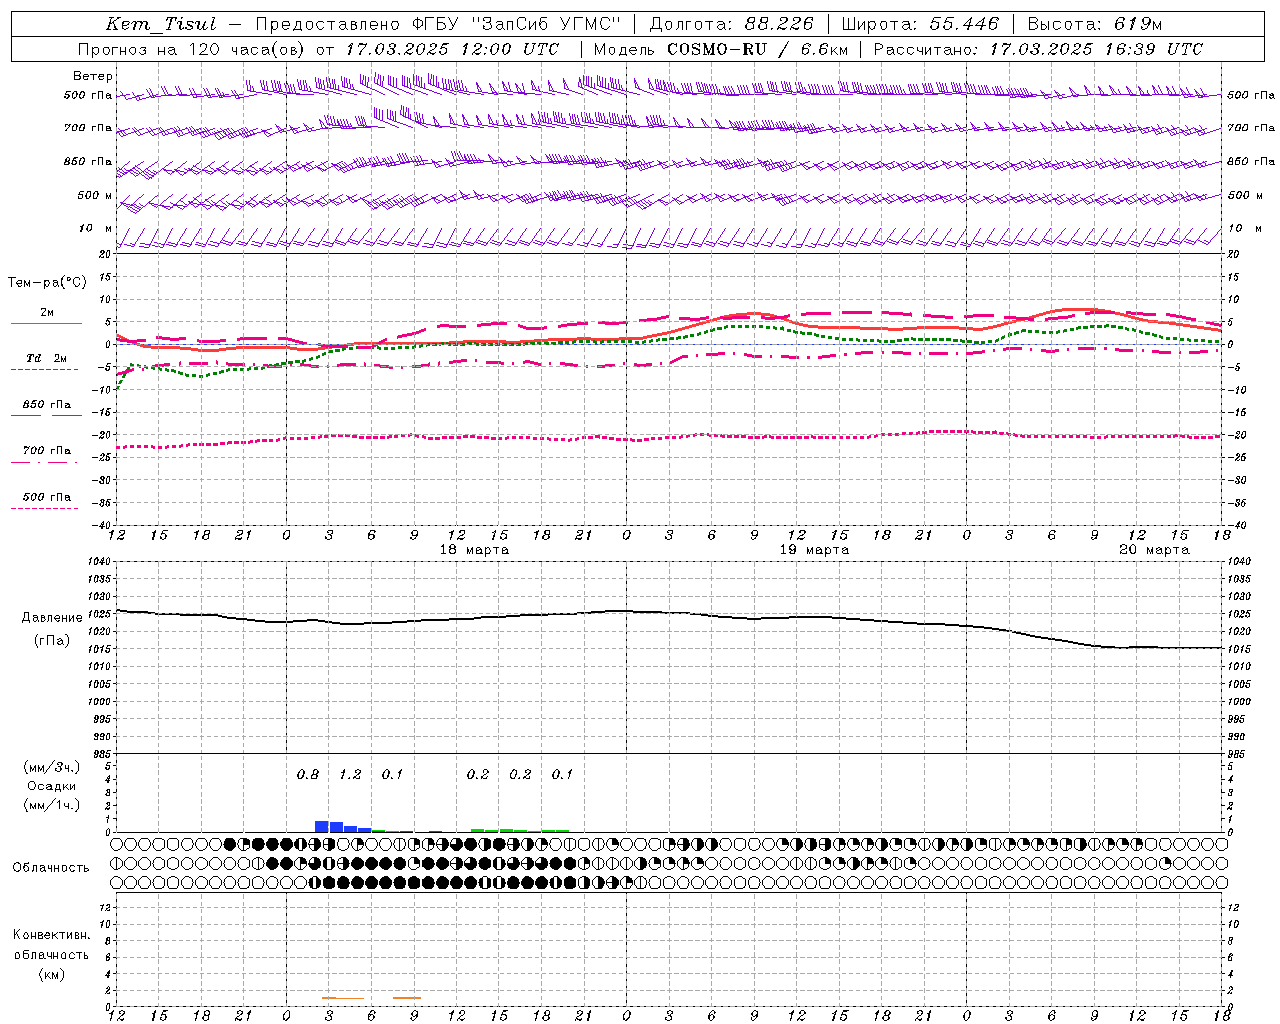The width and height of the screenshot is (1280, 1024).
Task: Click the "Широта: 55.446" latitude value
Action: tap(920, 24)
